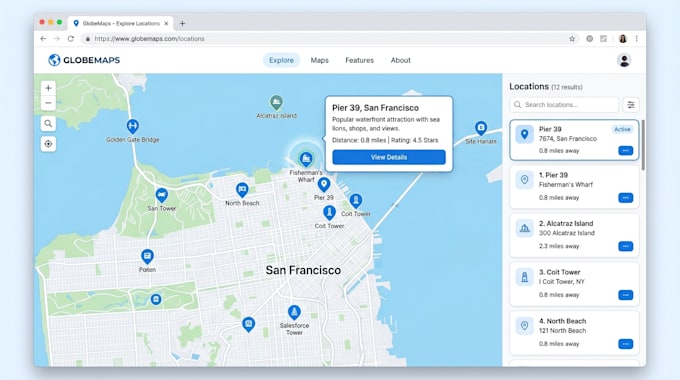Switch to the Maps navigation tab

[320, 60]
